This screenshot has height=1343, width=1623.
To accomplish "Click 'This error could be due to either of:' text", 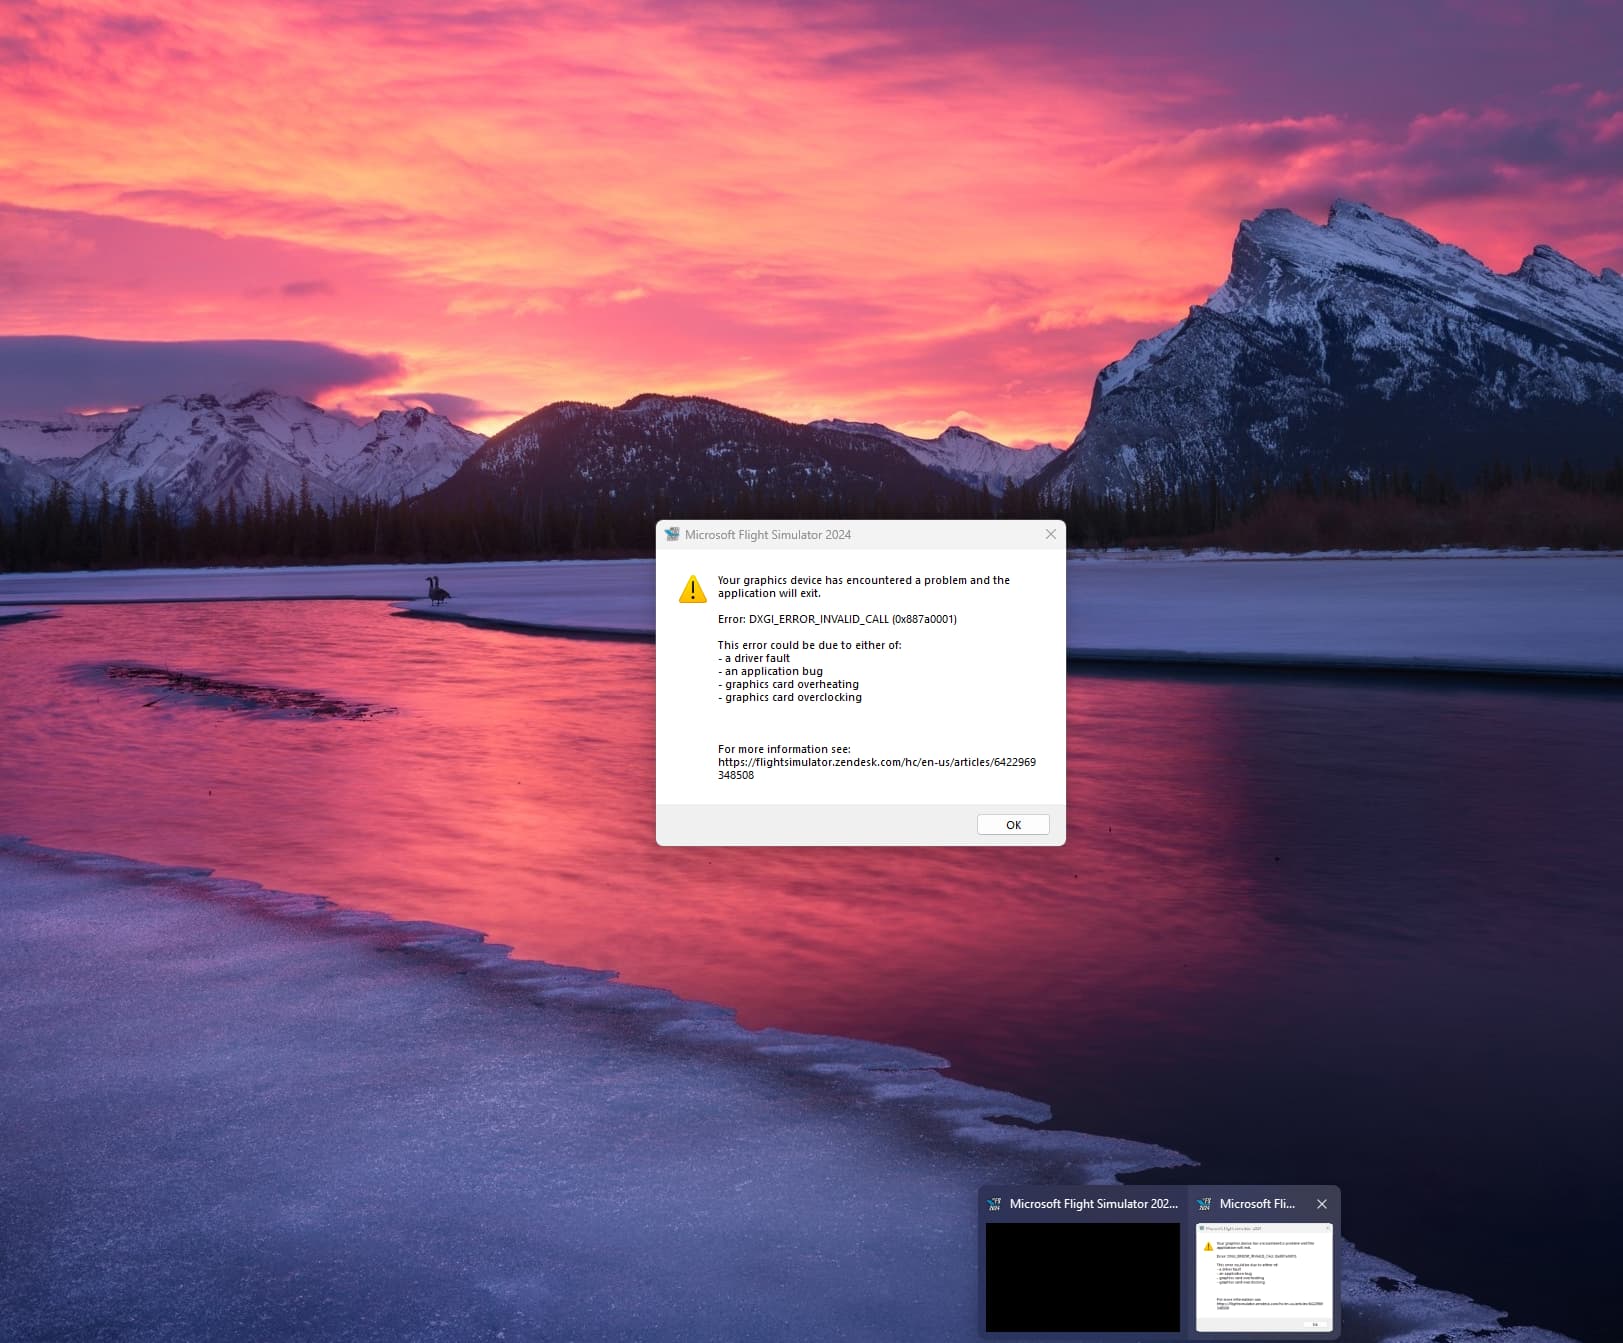I will (x=809, y=645).
